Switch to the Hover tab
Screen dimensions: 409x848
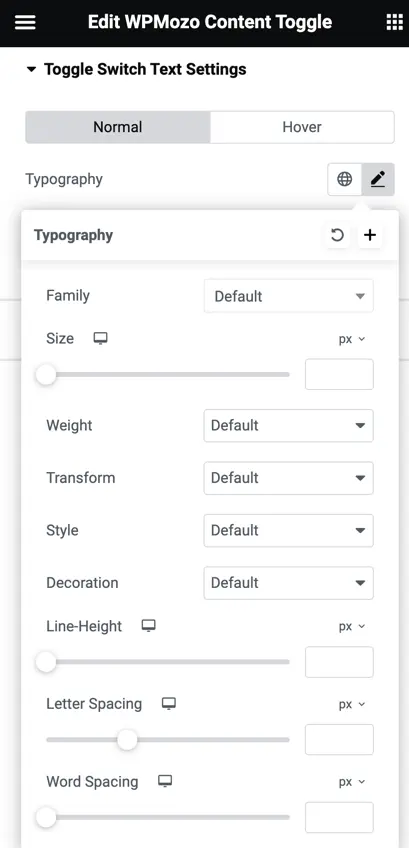302,127
